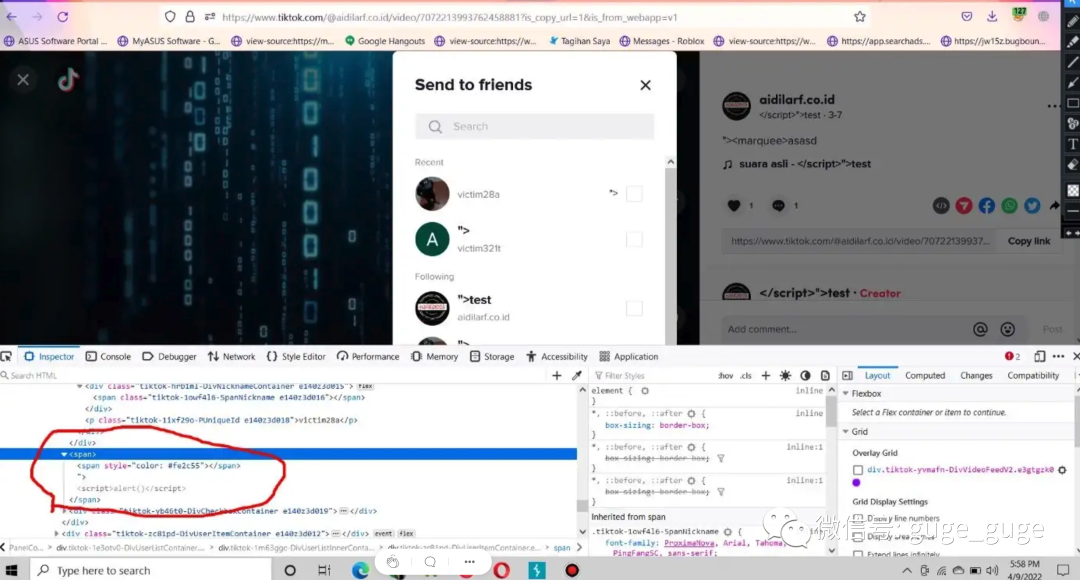
Task: Create a new node with the plus icon
Action: pos(557,375)
